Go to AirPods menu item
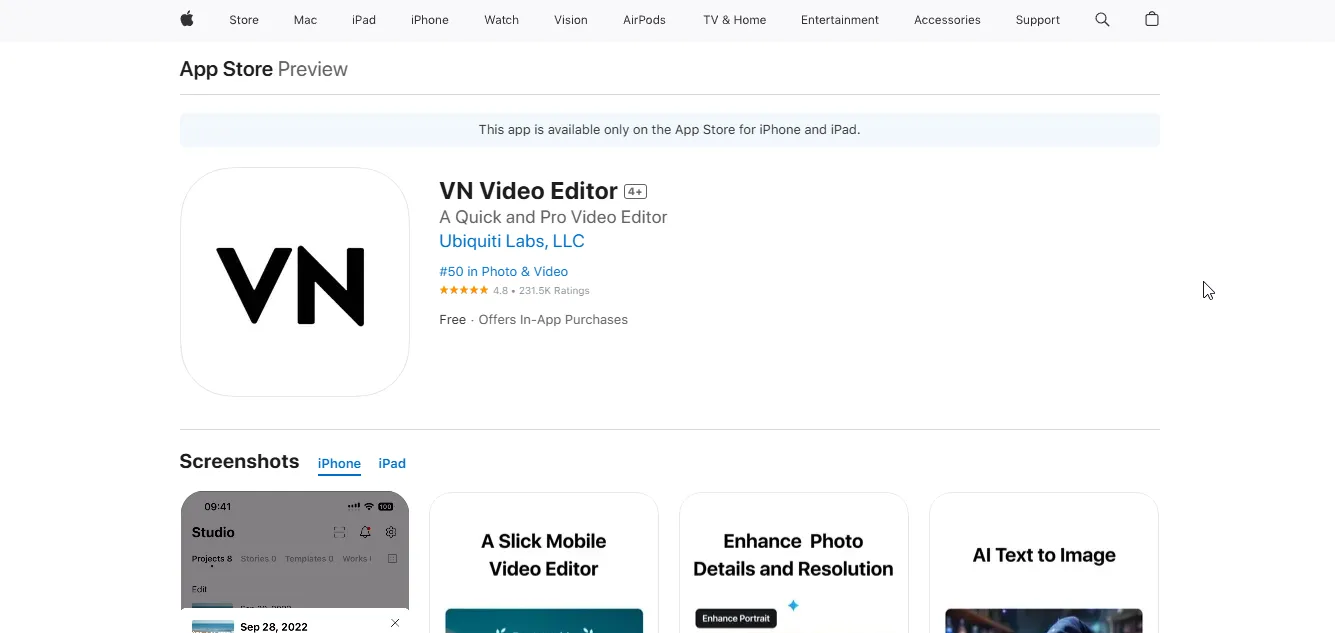1335x633 pixels. coord(644,20)
